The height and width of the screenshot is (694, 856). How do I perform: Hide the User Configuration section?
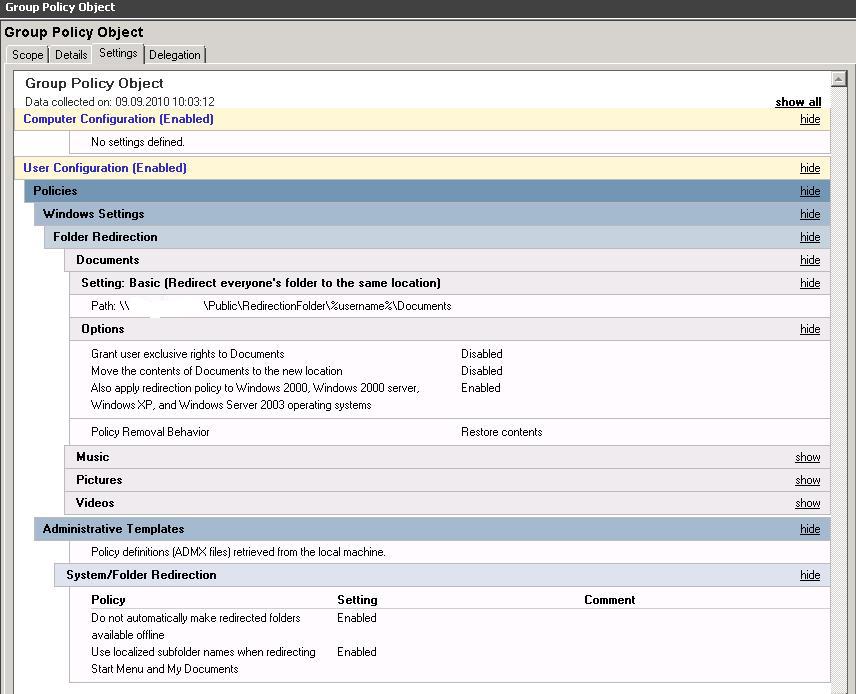tap(810, 168)
